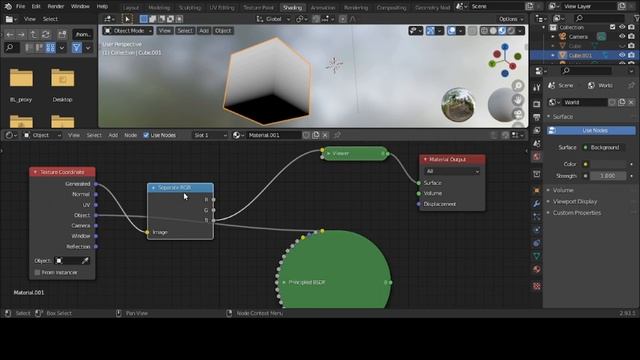Open Material Output target dropdown showing All
This screenshot has width=640, height=360.
452,171
